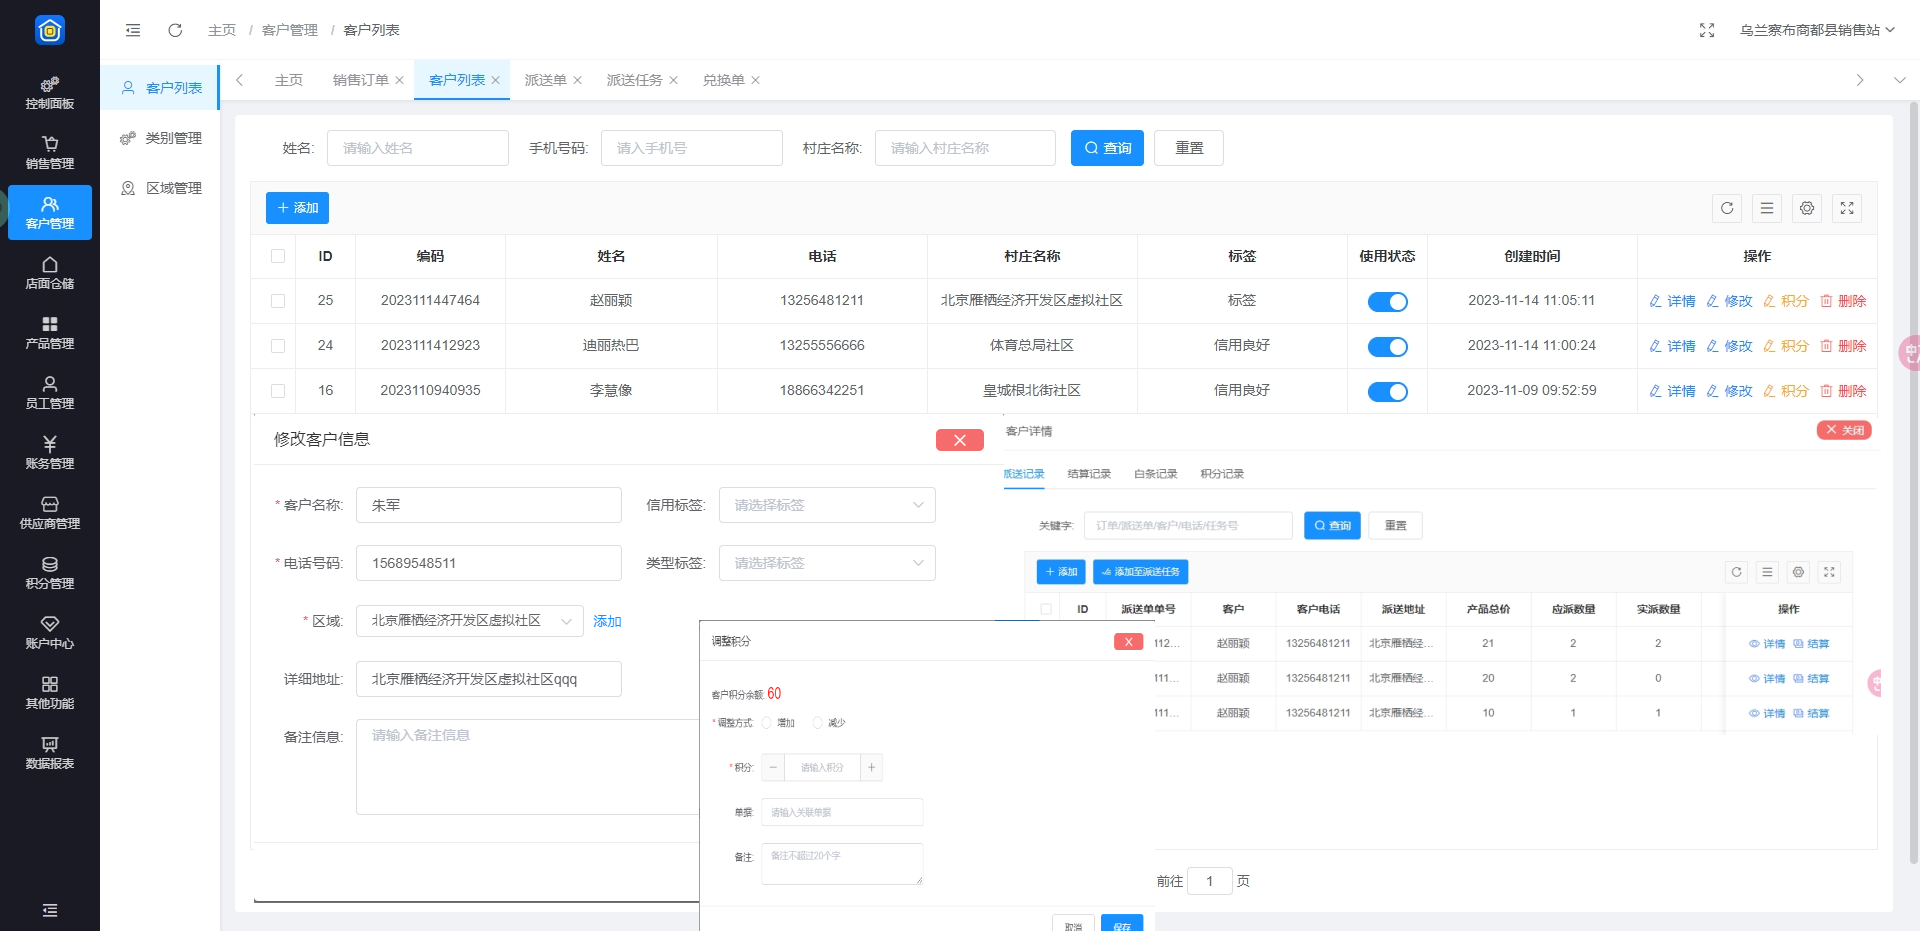
Task: Toggle the usage status switch for 赵丽颖
Action: coord(1387,301)
